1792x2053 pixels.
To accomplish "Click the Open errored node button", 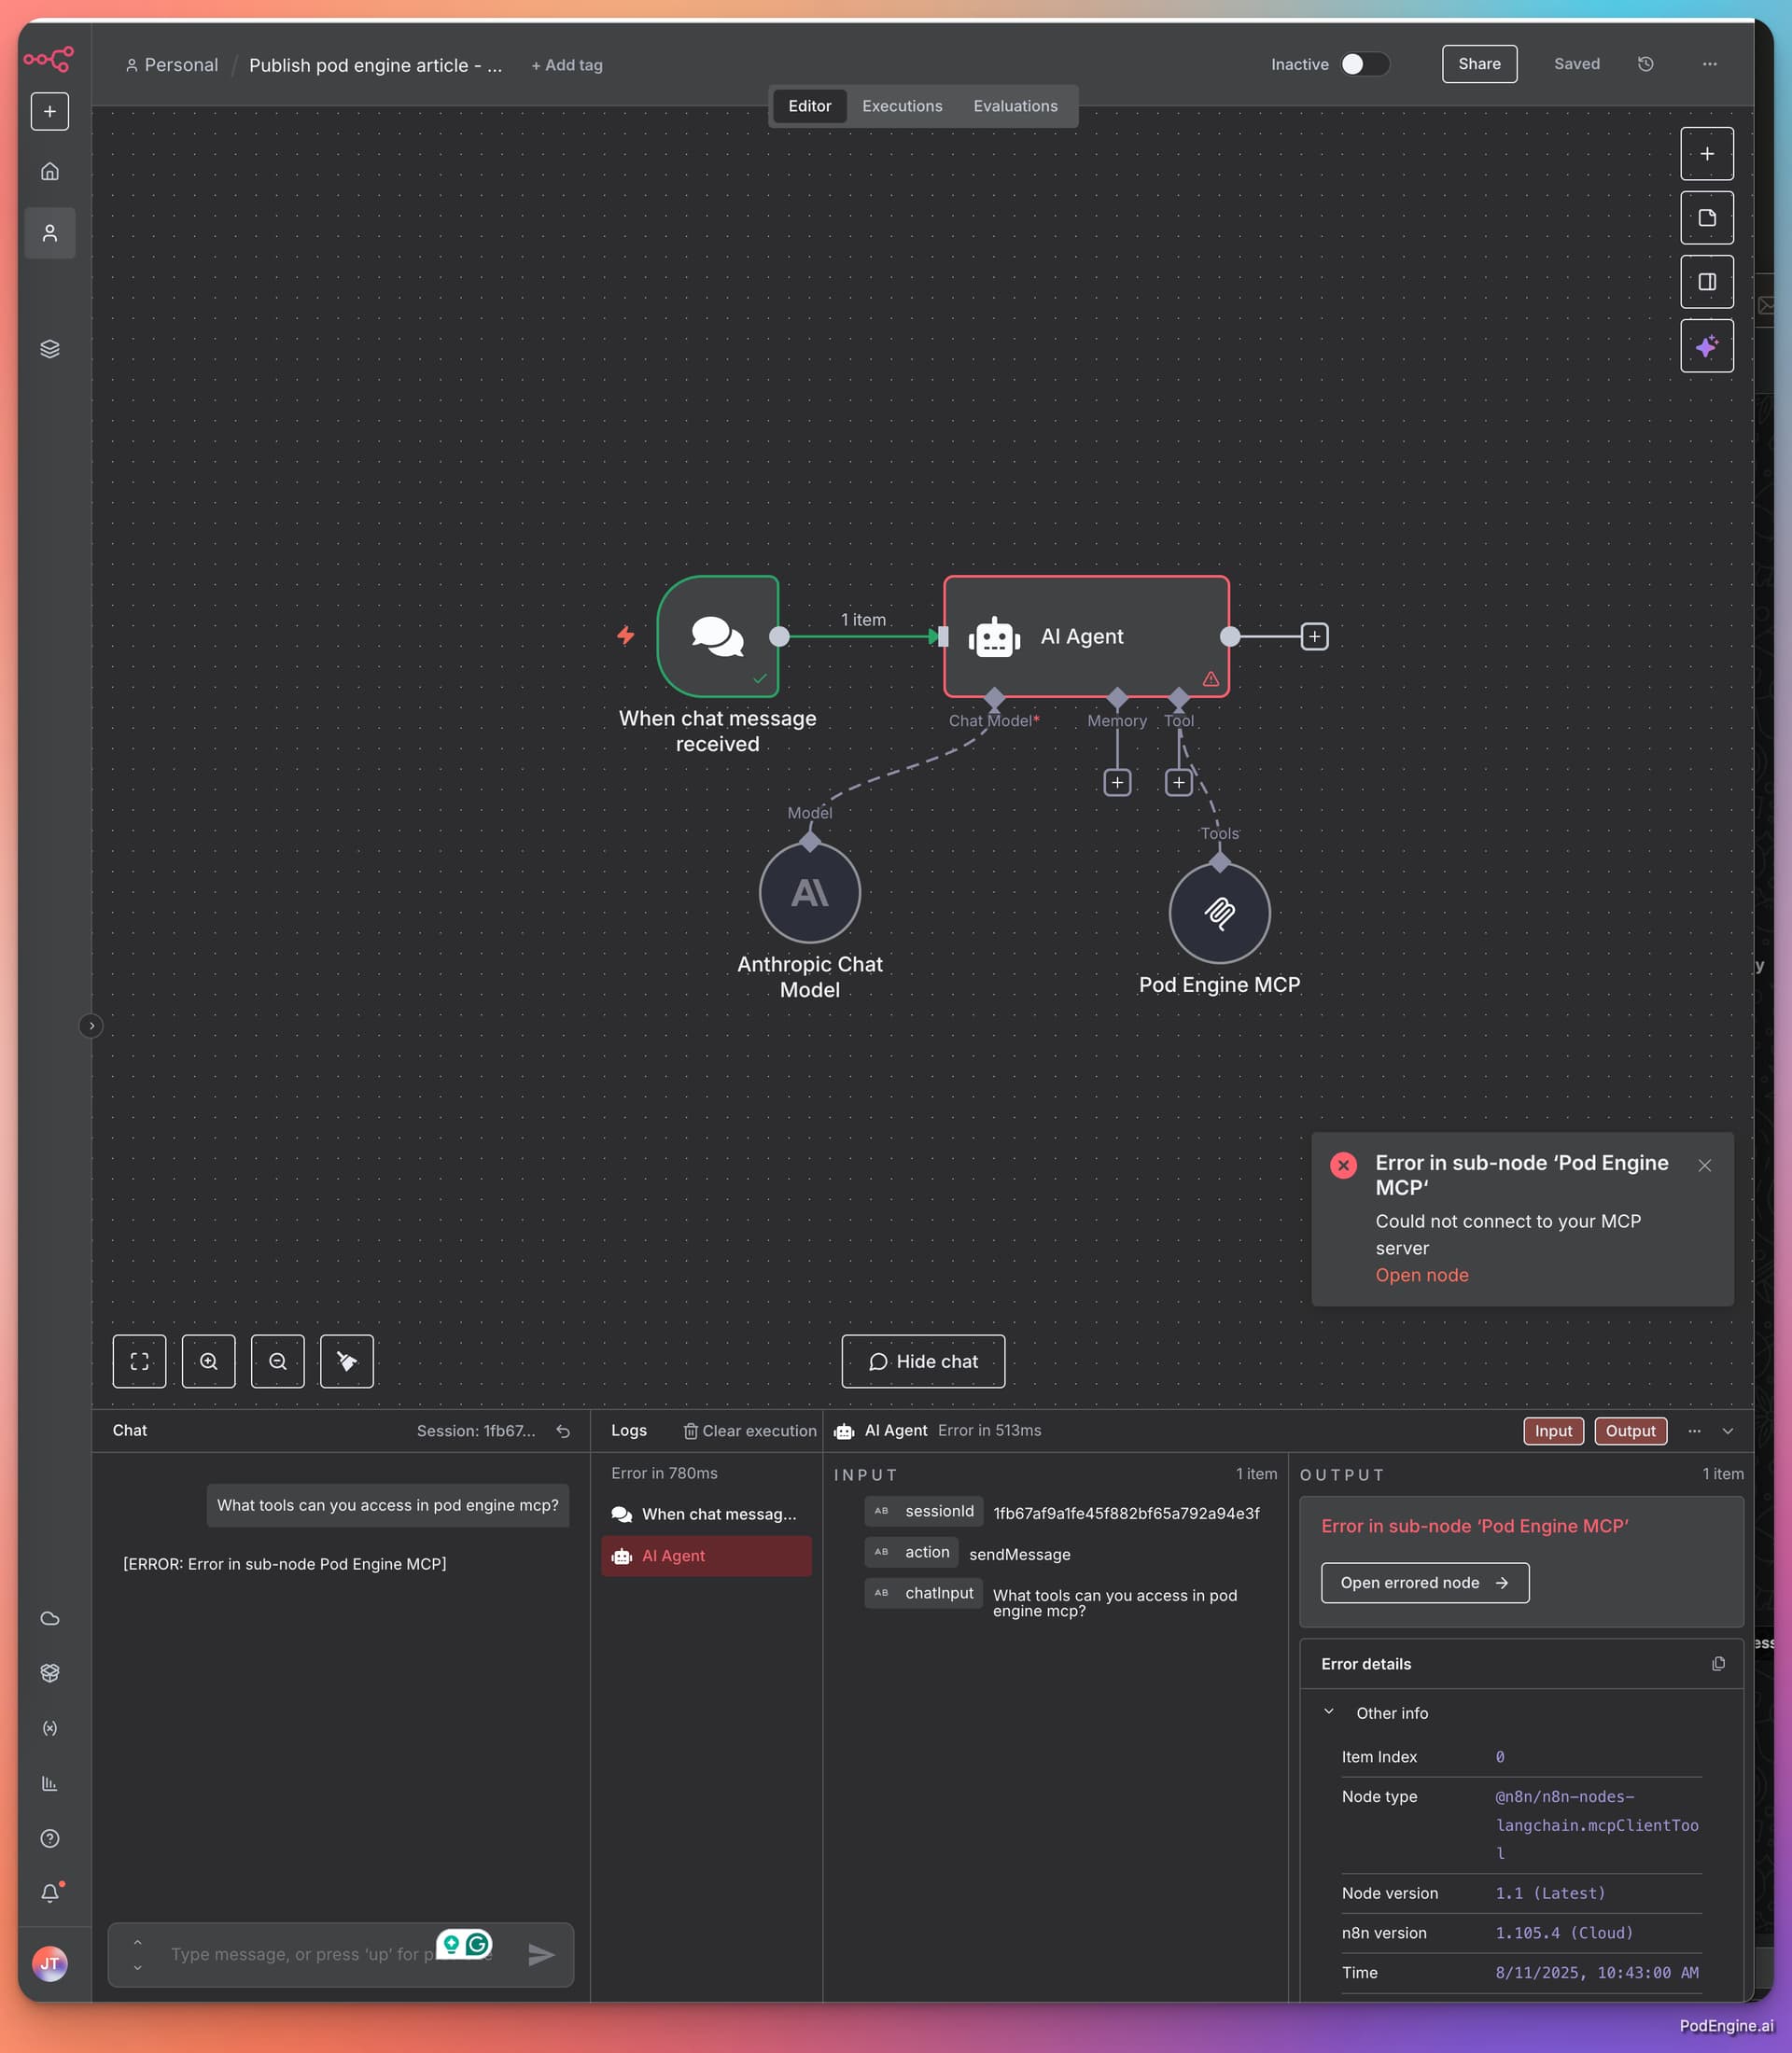I will (1424, 1582).
